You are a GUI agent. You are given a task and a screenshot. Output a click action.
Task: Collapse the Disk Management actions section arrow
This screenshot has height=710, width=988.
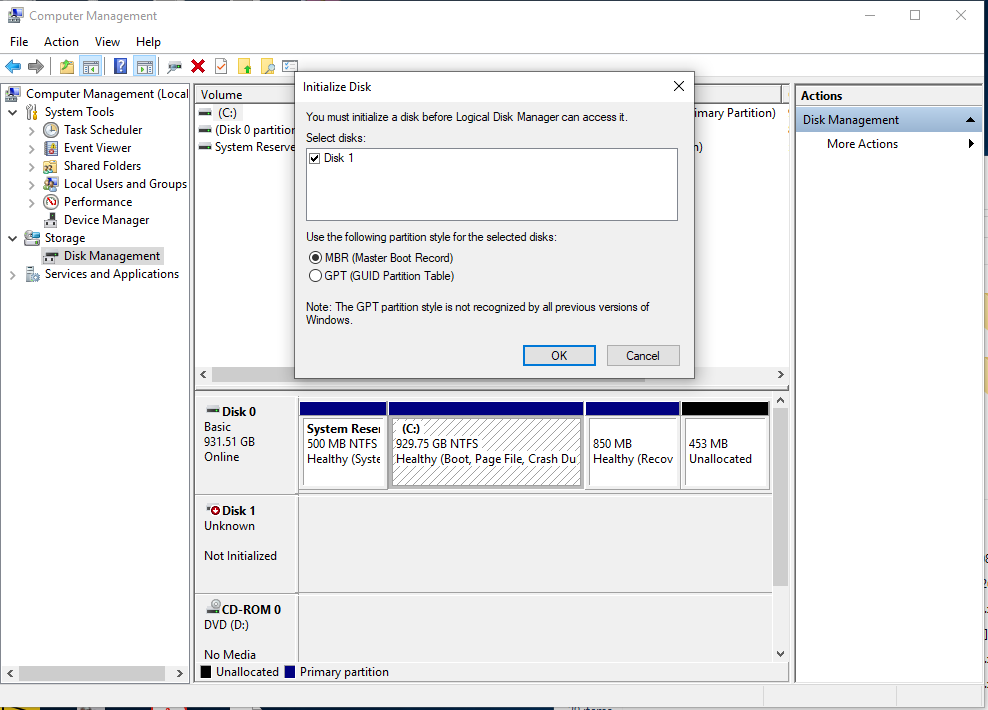point(970,120)
